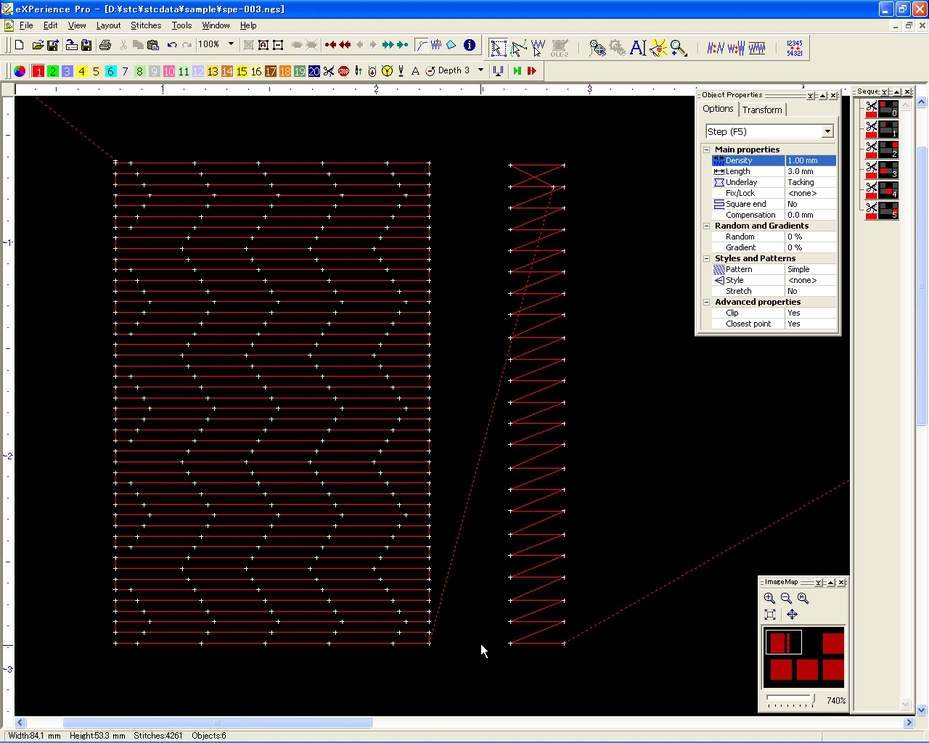The height and width of the screenshot is (743, 929).
Task: Click the Length value 3.0 mm
Action: coord(811,171)
